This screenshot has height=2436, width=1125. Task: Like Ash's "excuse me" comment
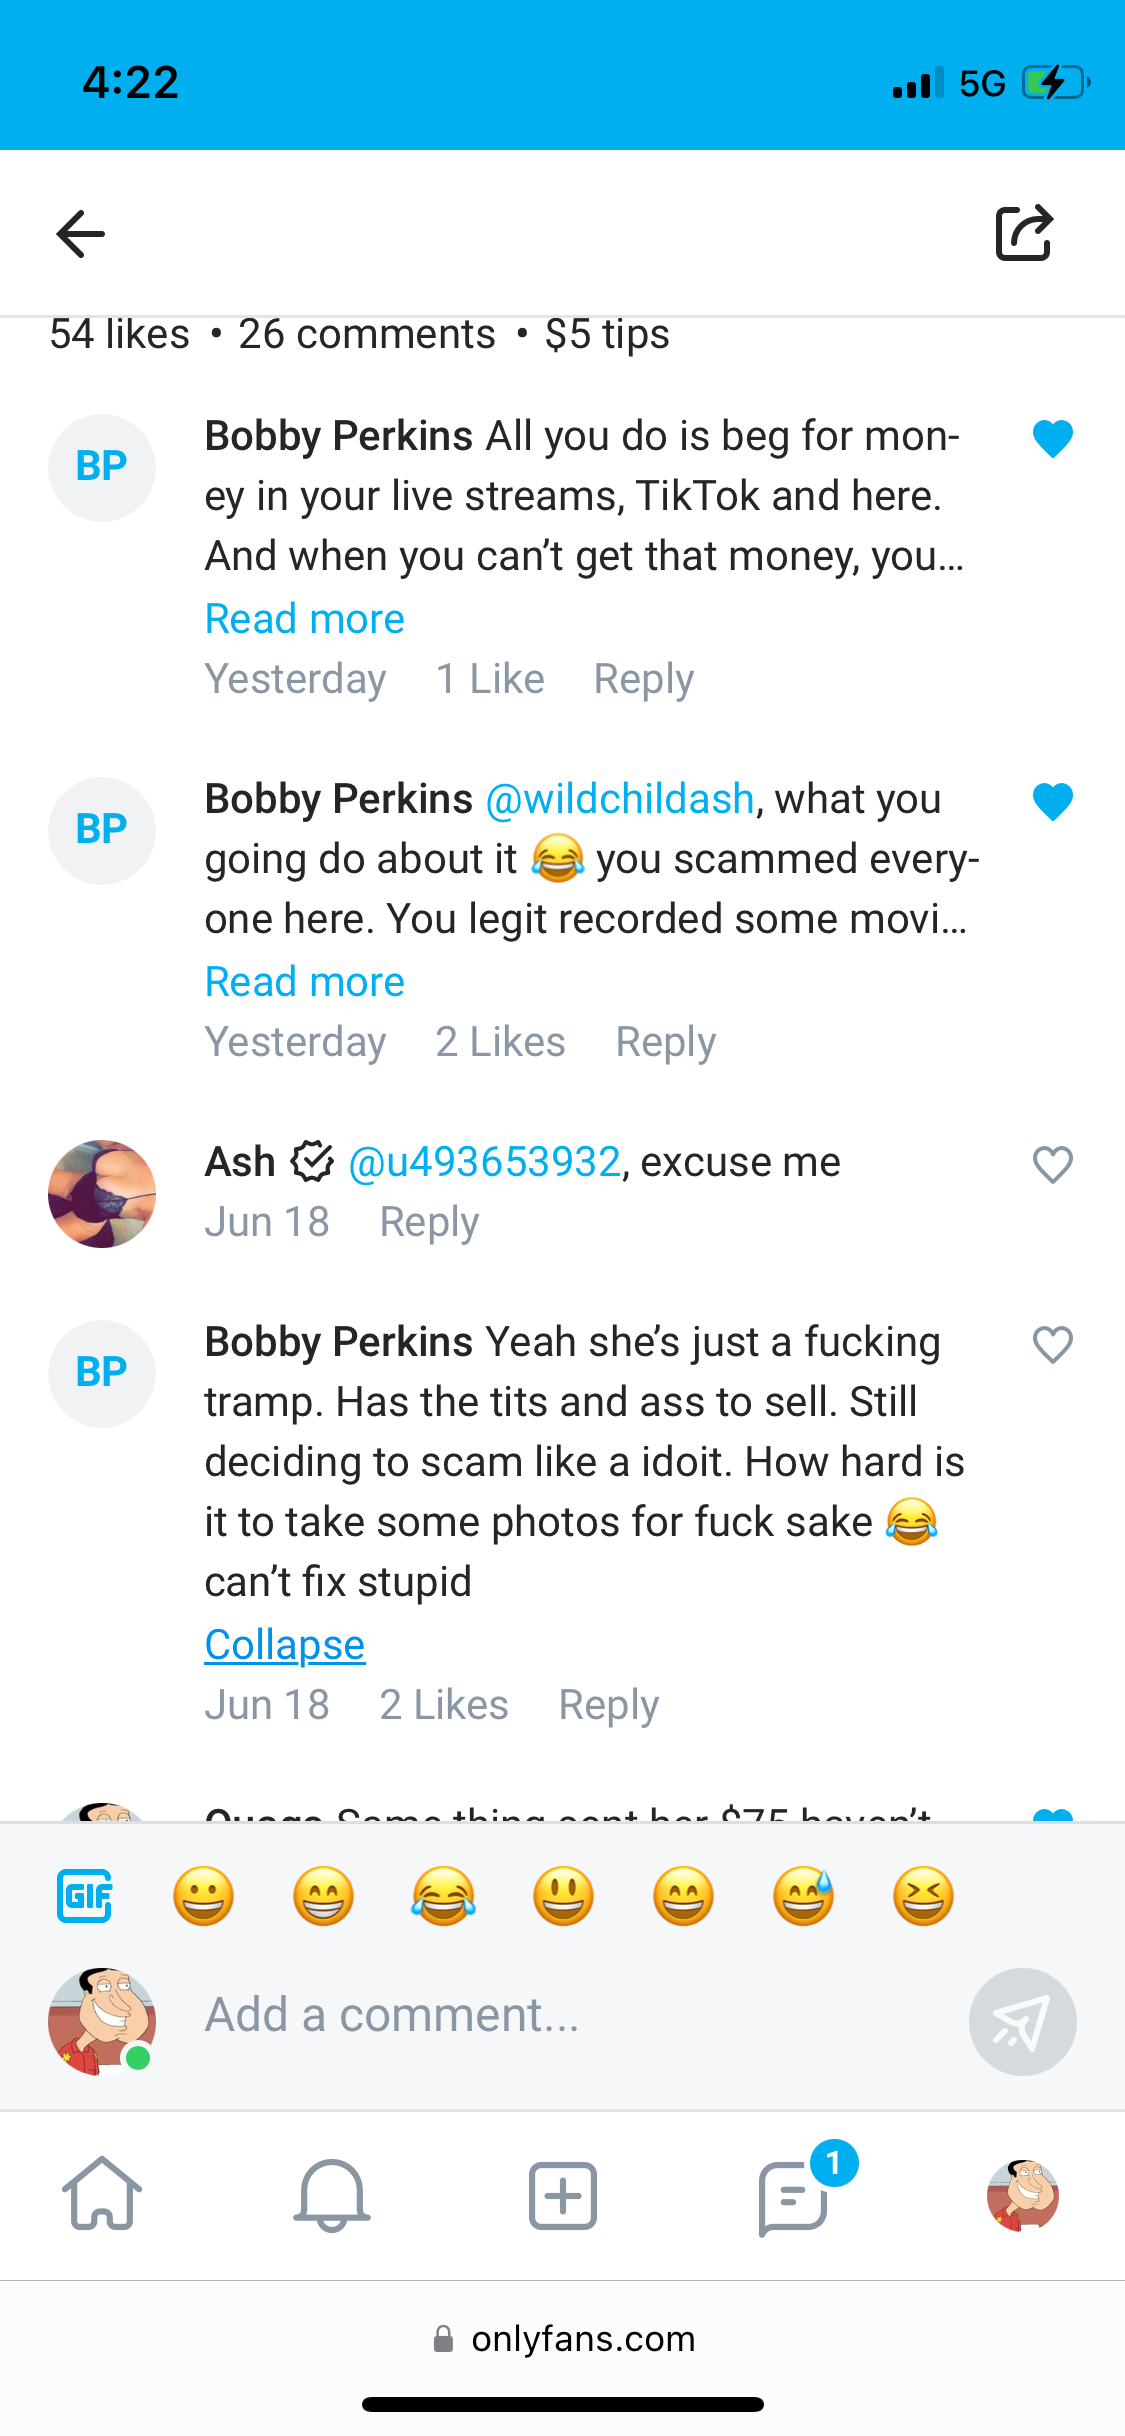click(1052, 1164)
